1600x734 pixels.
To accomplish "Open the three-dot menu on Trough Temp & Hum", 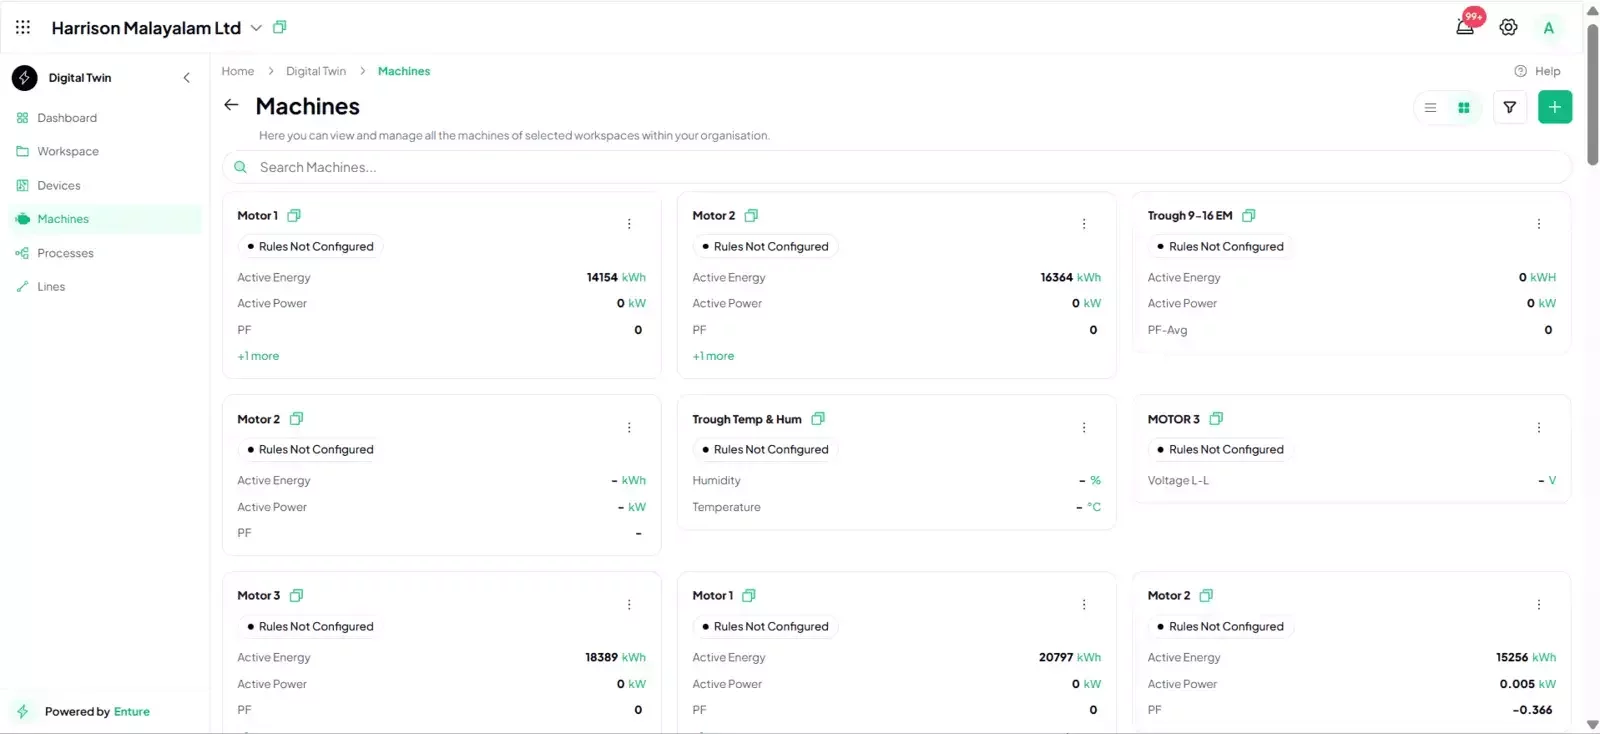I will (x=1083, y=428).
